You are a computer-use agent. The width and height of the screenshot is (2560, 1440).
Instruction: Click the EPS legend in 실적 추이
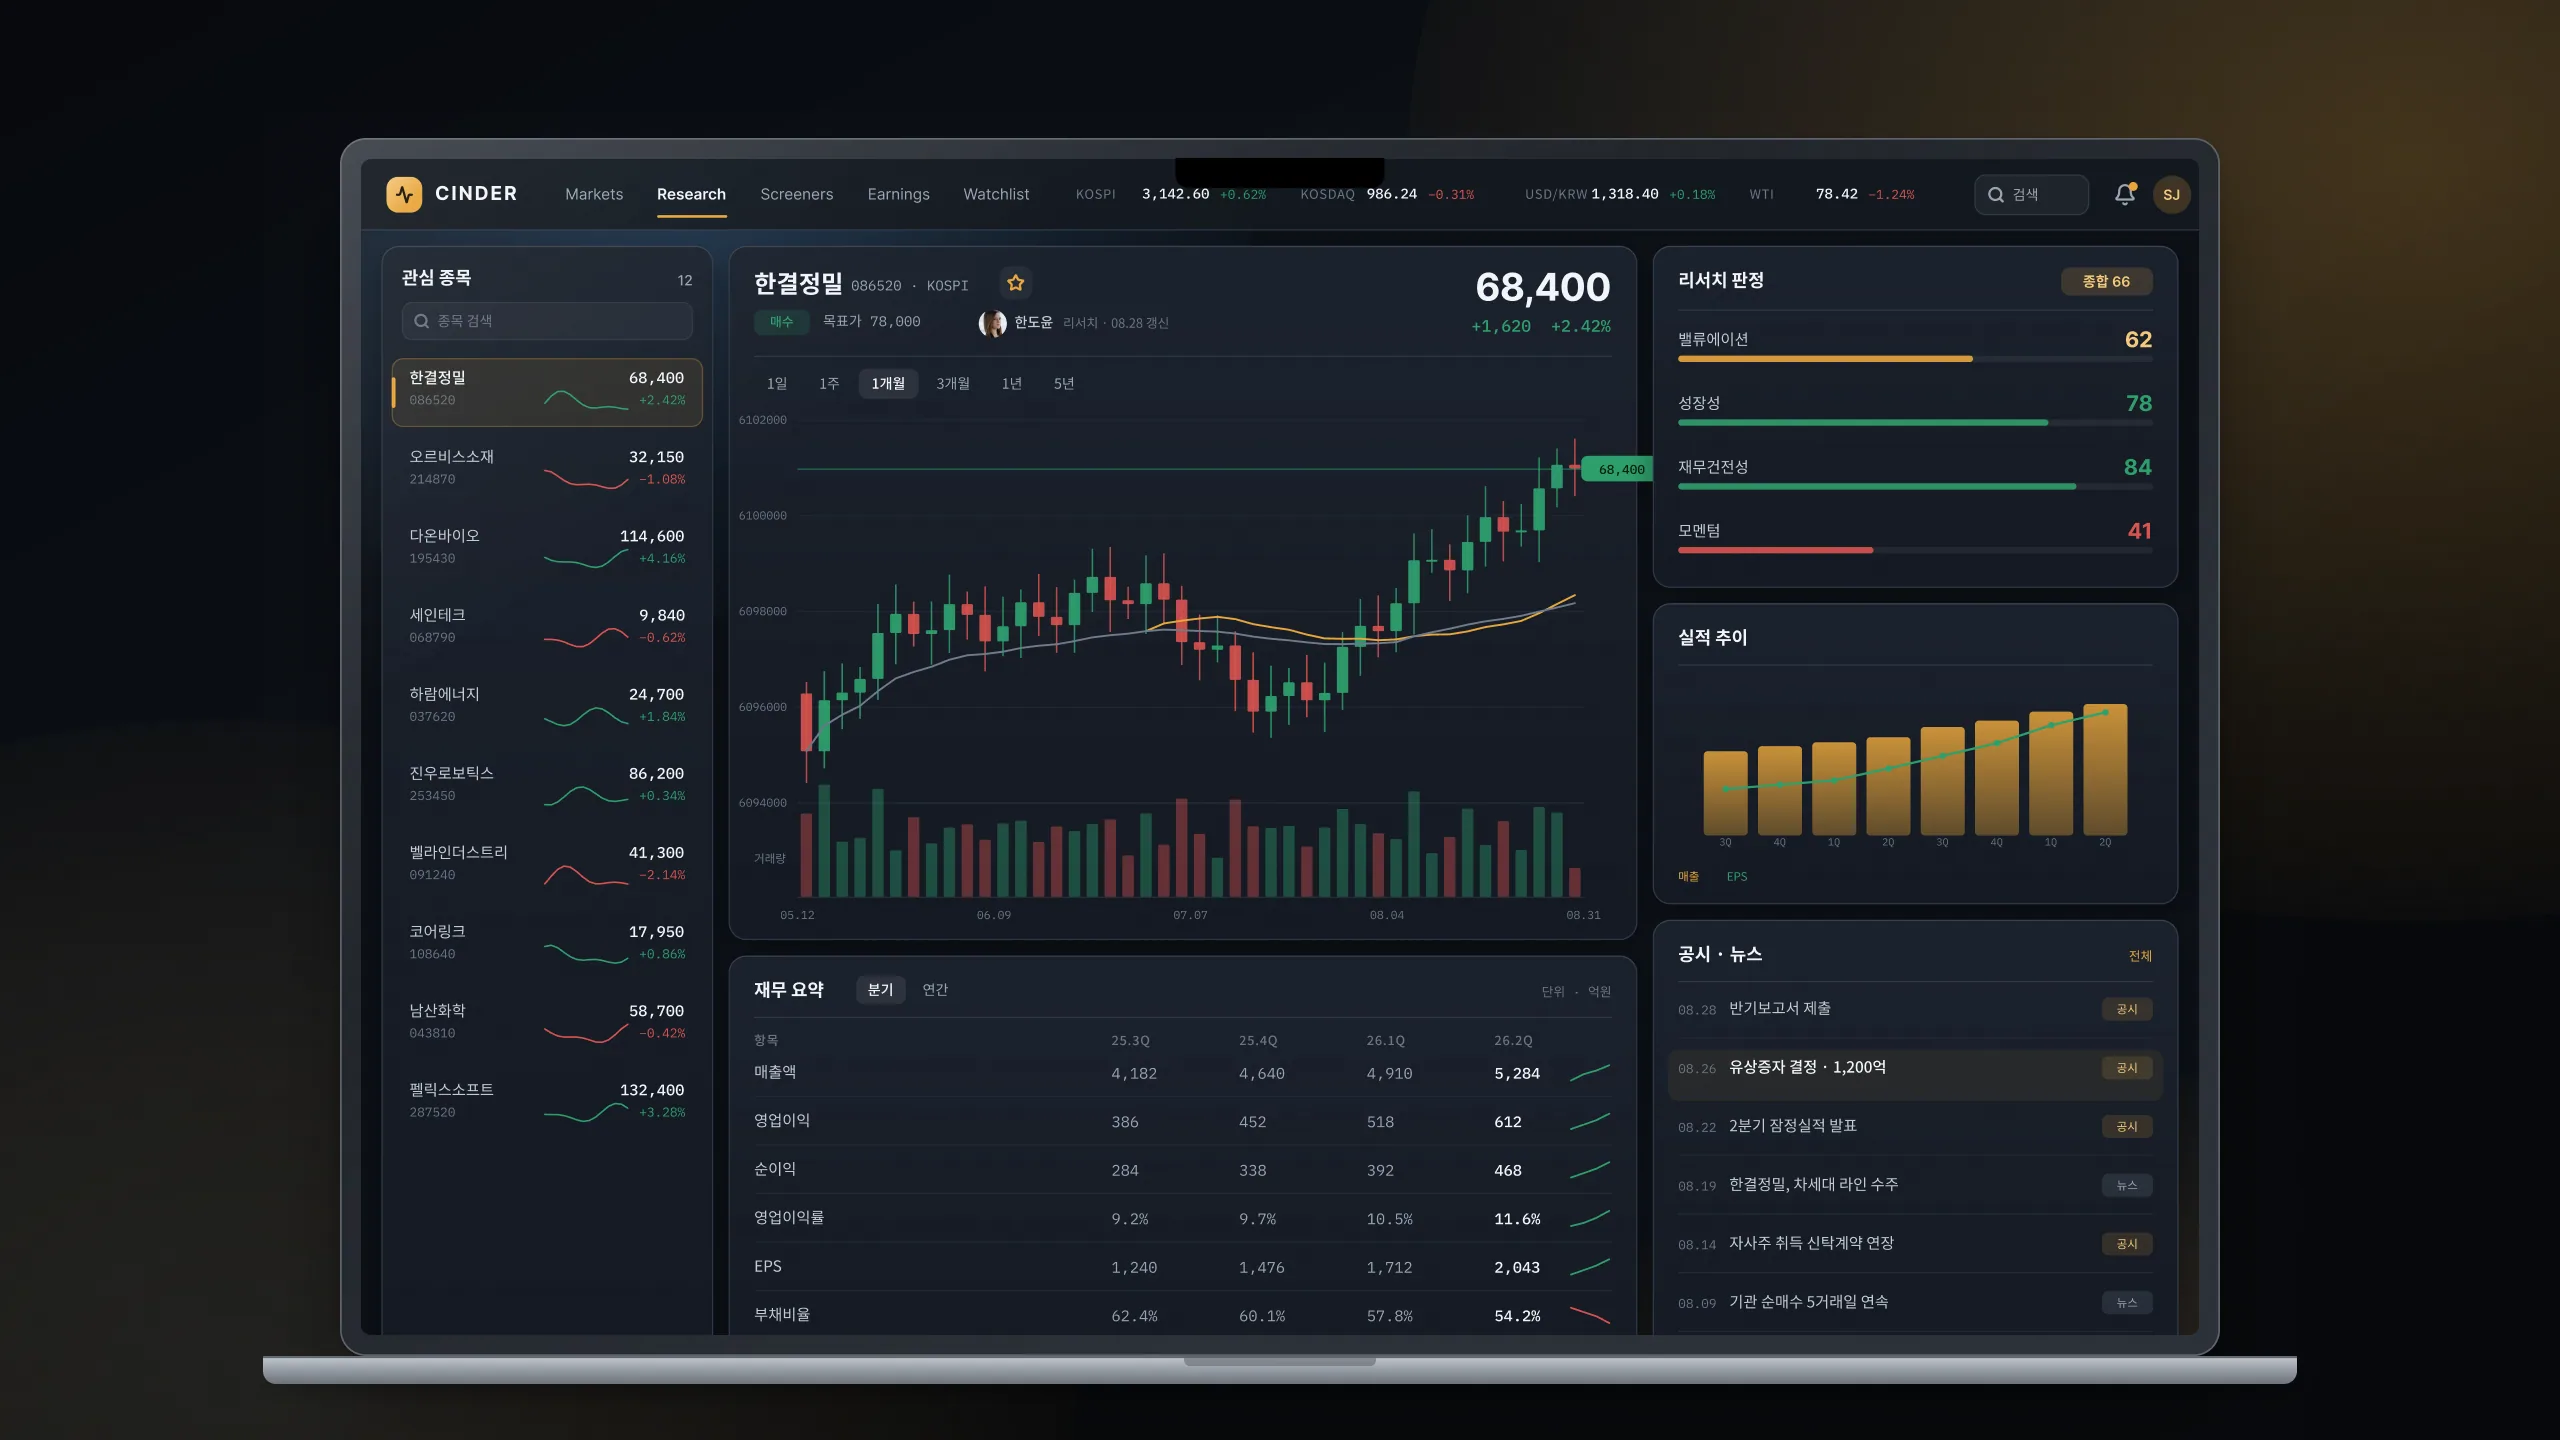(1737, 877)
